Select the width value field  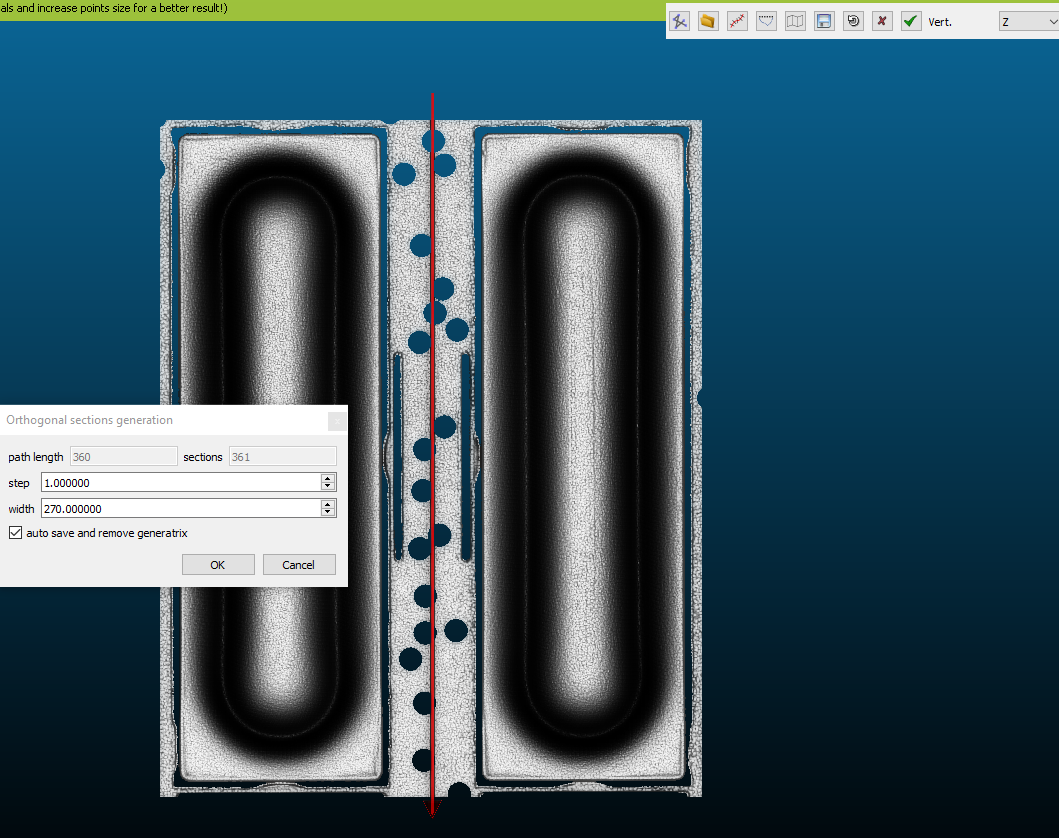pos(180,508)
